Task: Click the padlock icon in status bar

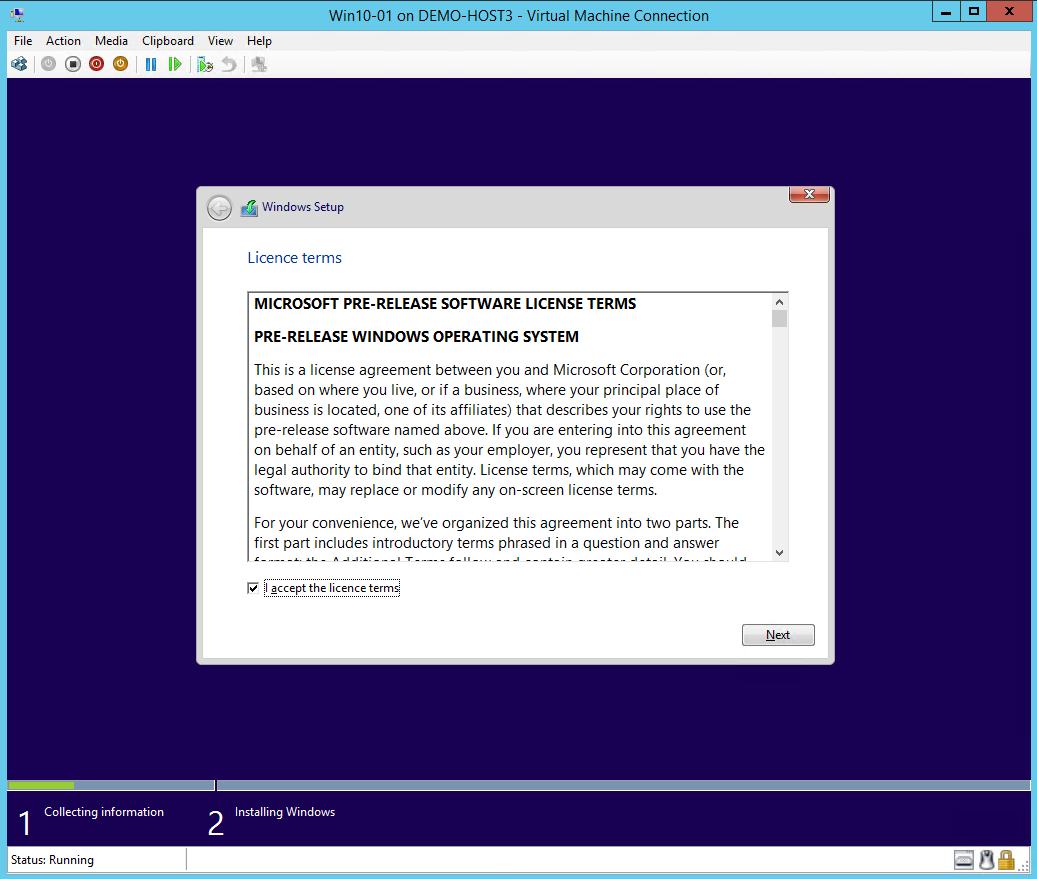Action: click(1006, 860)
